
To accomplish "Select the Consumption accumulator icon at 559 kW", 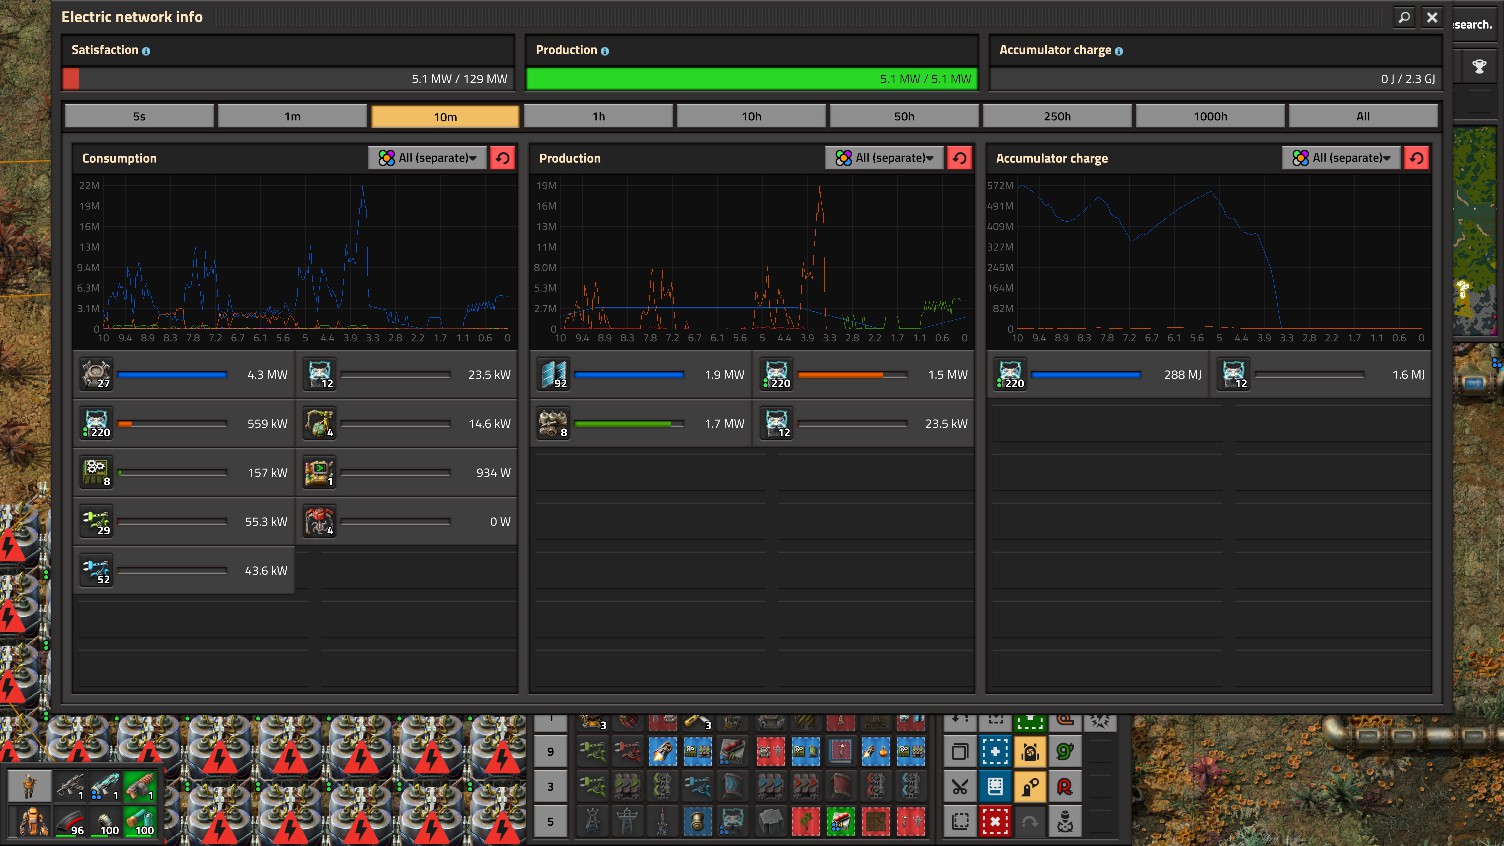I will pyautogui.click(x=97, y=424).
